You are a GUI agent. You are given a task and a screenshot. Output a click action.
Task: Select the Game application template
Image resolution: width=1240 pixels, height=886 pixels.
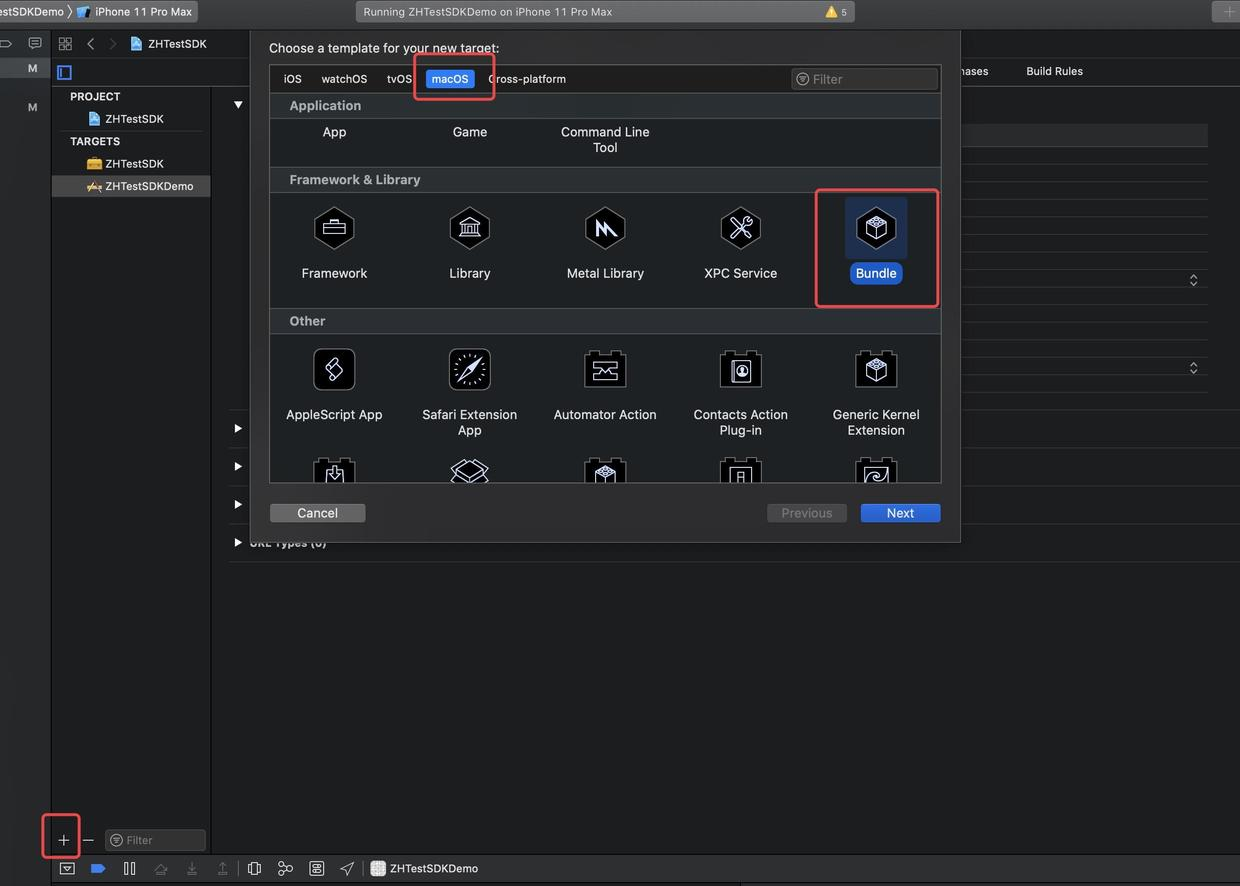(x=469, y=132)
